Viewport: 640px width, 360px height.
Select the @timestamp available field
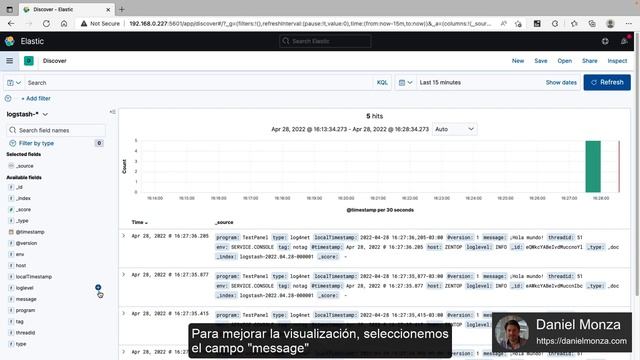(30, 232)
